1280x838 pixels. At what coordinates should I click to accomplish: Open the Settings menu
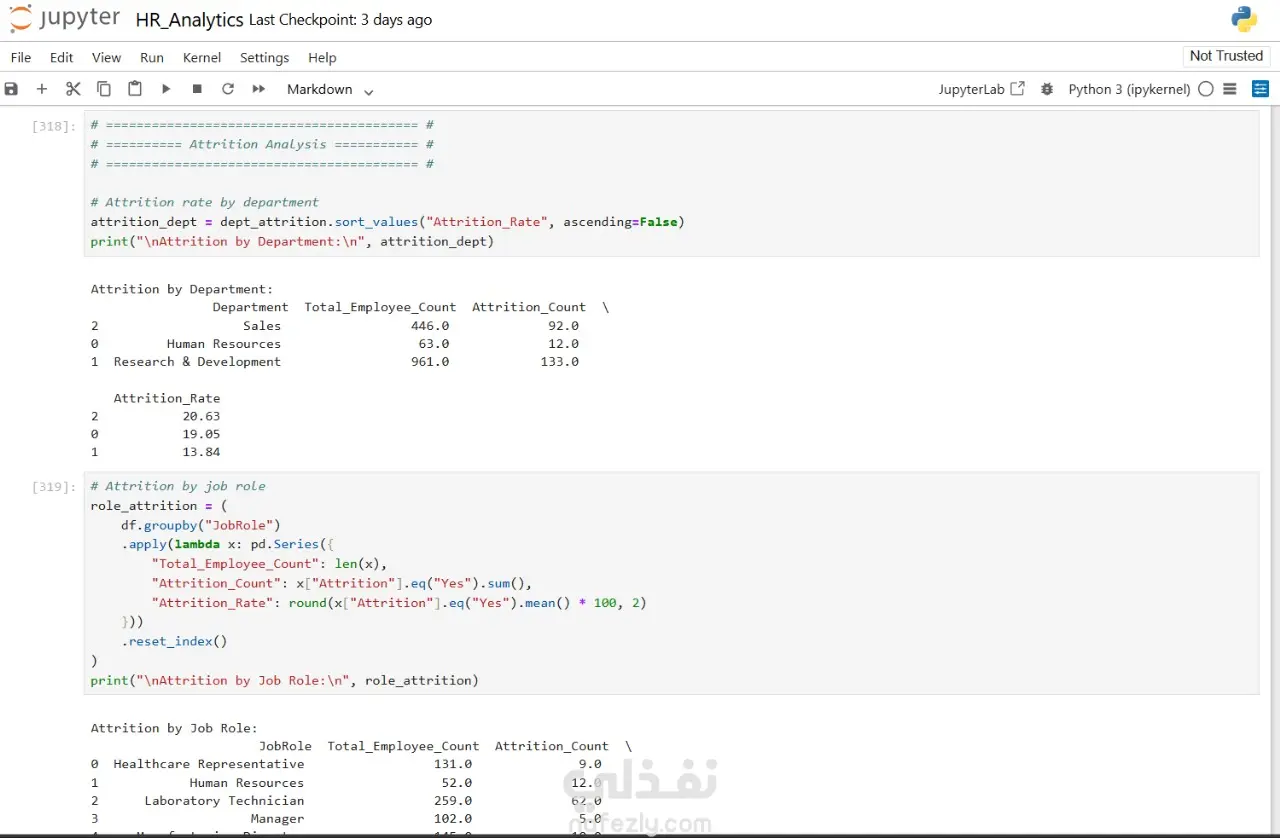264,58
